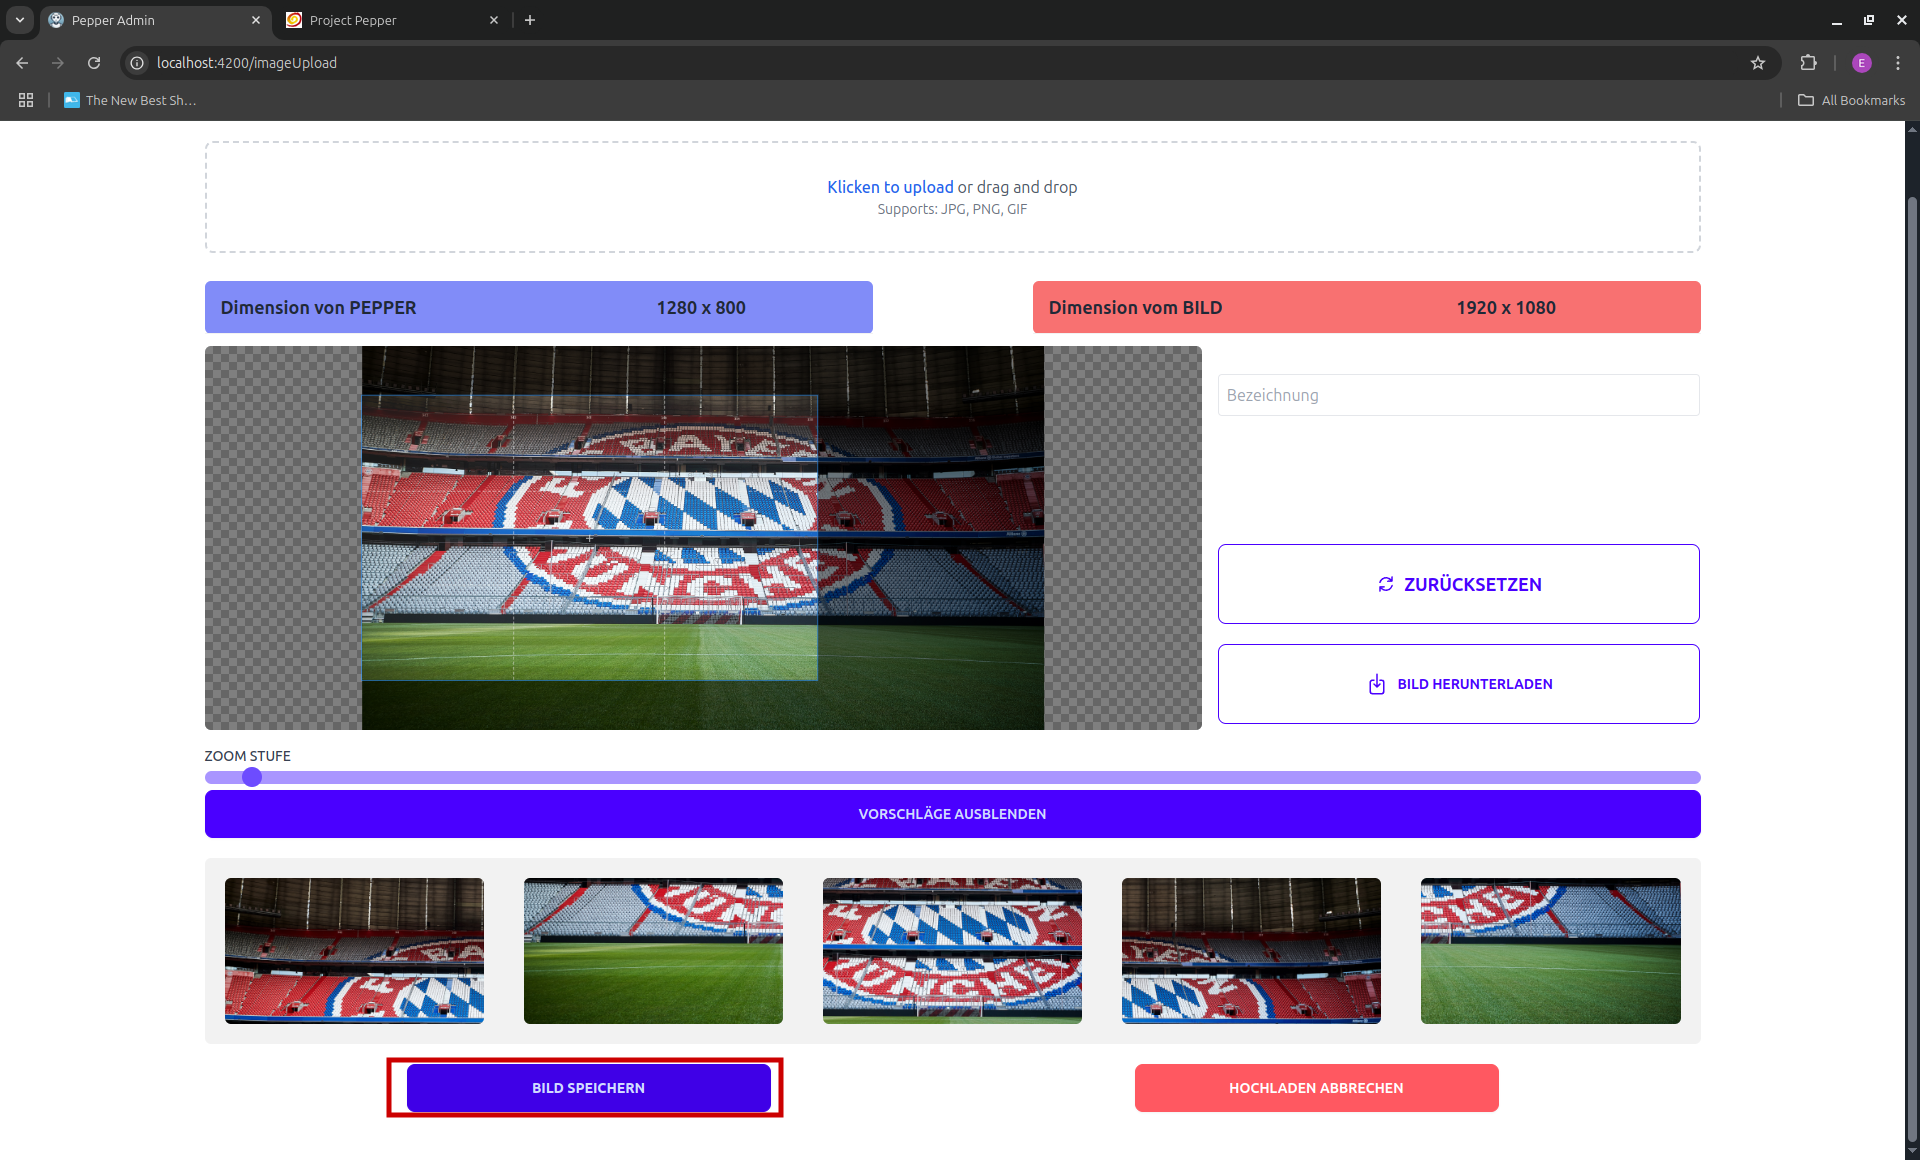Close the Project Pepper tab
1920x1160 pixels.
[x=494, y=20]
